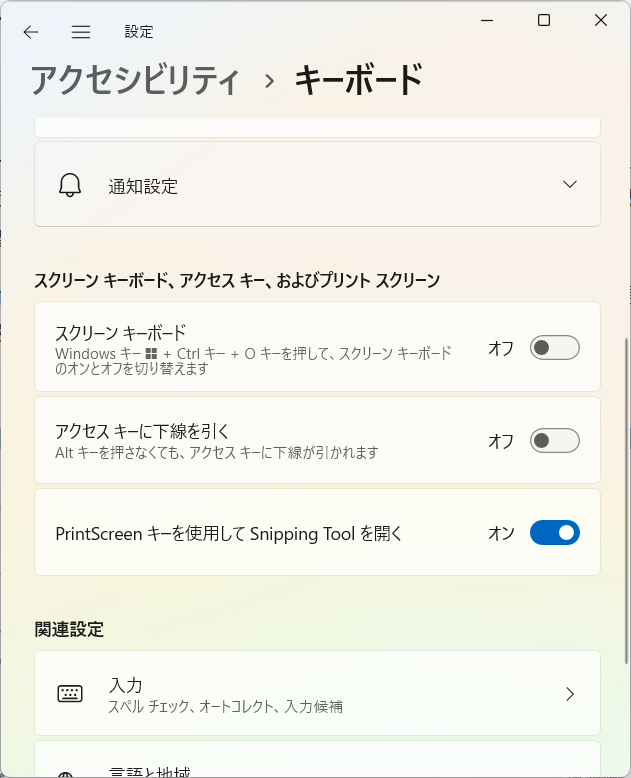The height and width of the screenshot is (778, 631).
Task: Click the bell icon for 通知設定
Action: (x=70, y=185)
